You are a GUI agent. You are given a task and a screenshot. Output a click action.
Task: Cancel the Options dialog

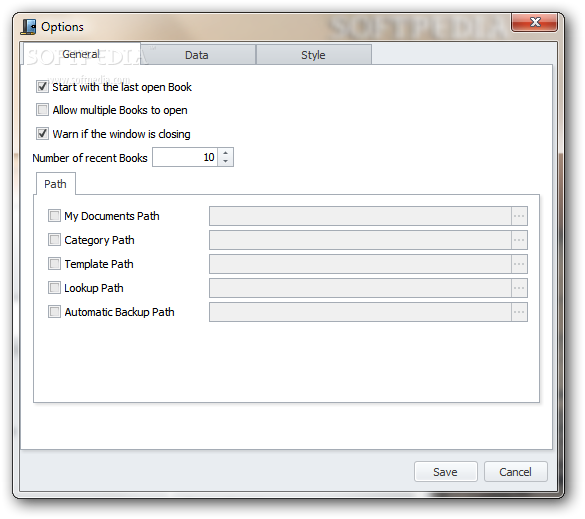pyautogui.click(x=516, y=472)
